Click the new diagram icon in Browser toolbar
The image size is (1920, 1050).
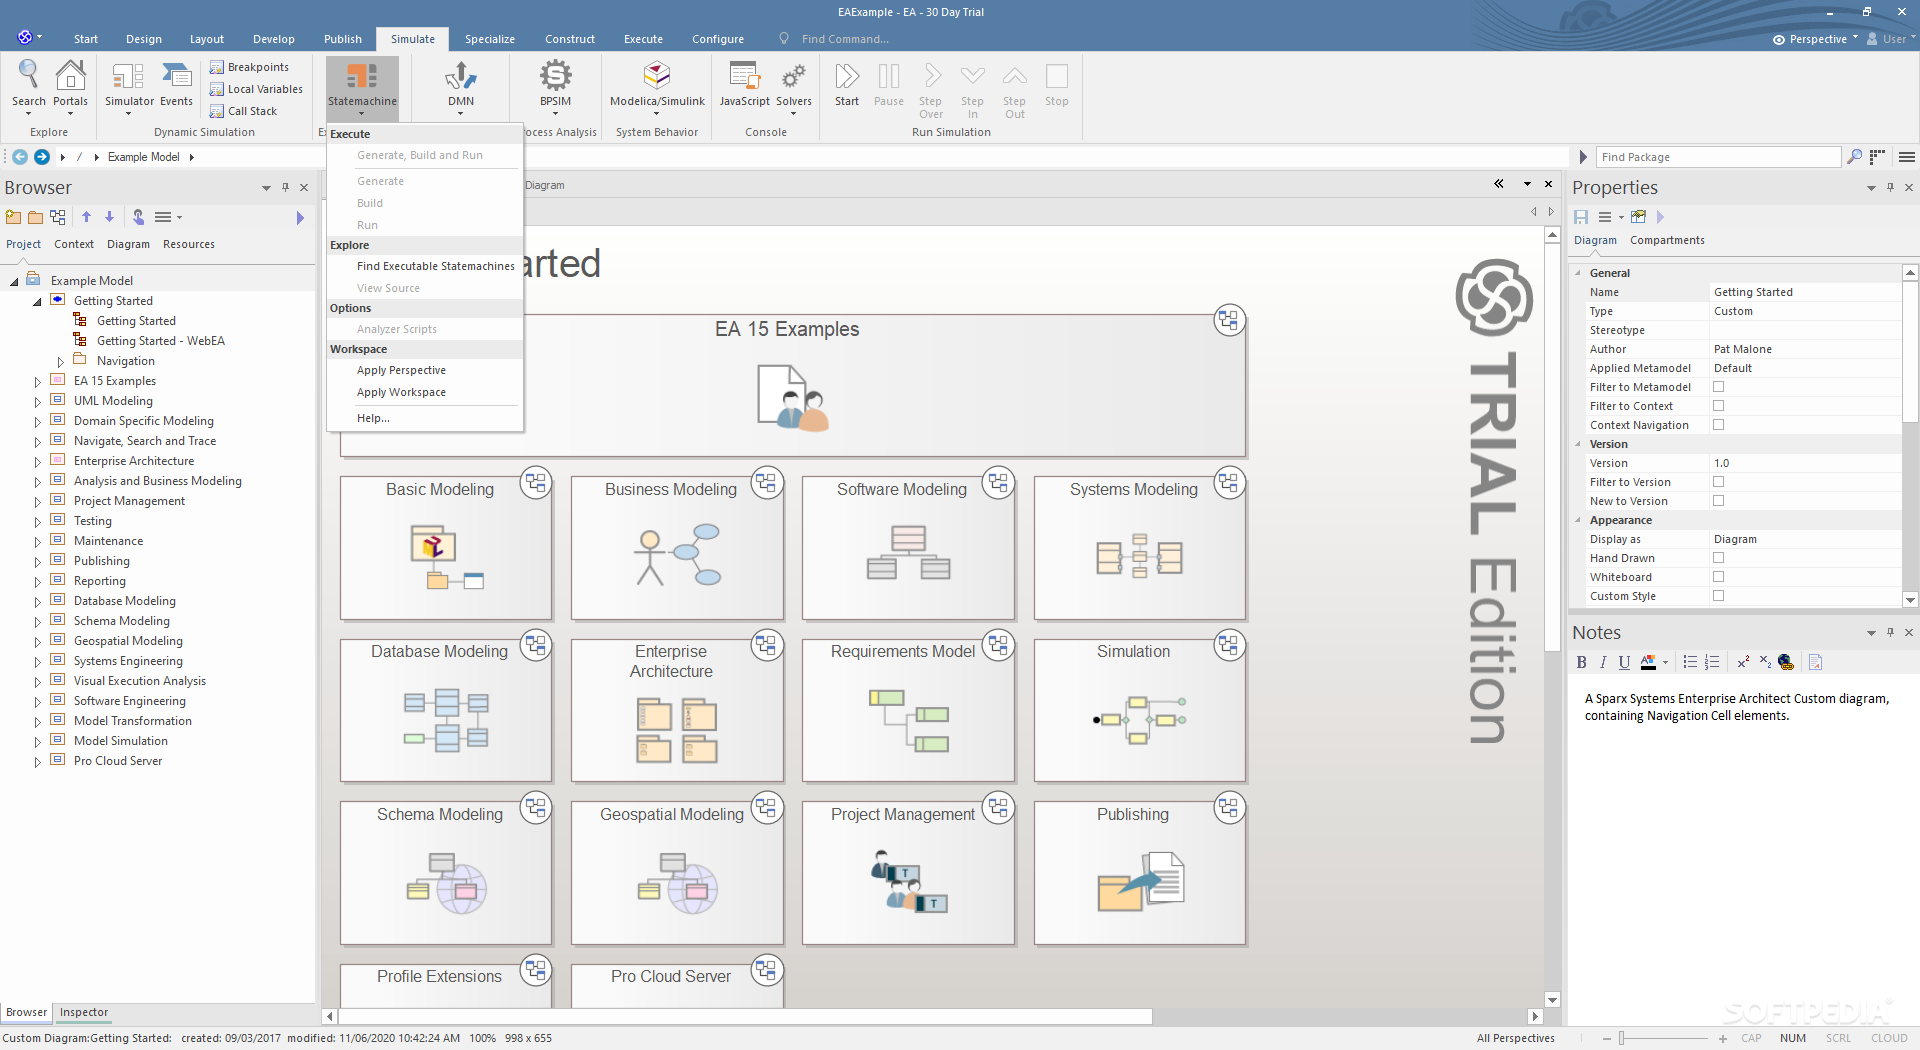click(x=58, y=217)
